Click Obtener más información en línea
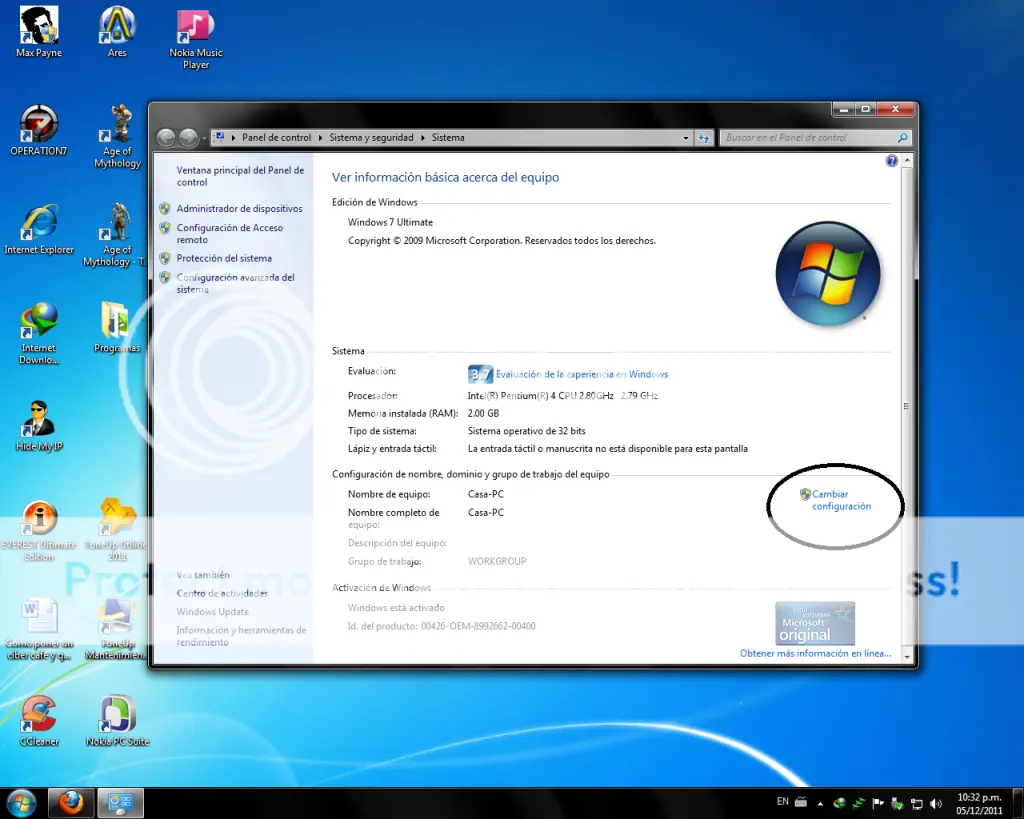The image size is (1024, 819). (x=815, y=654)
